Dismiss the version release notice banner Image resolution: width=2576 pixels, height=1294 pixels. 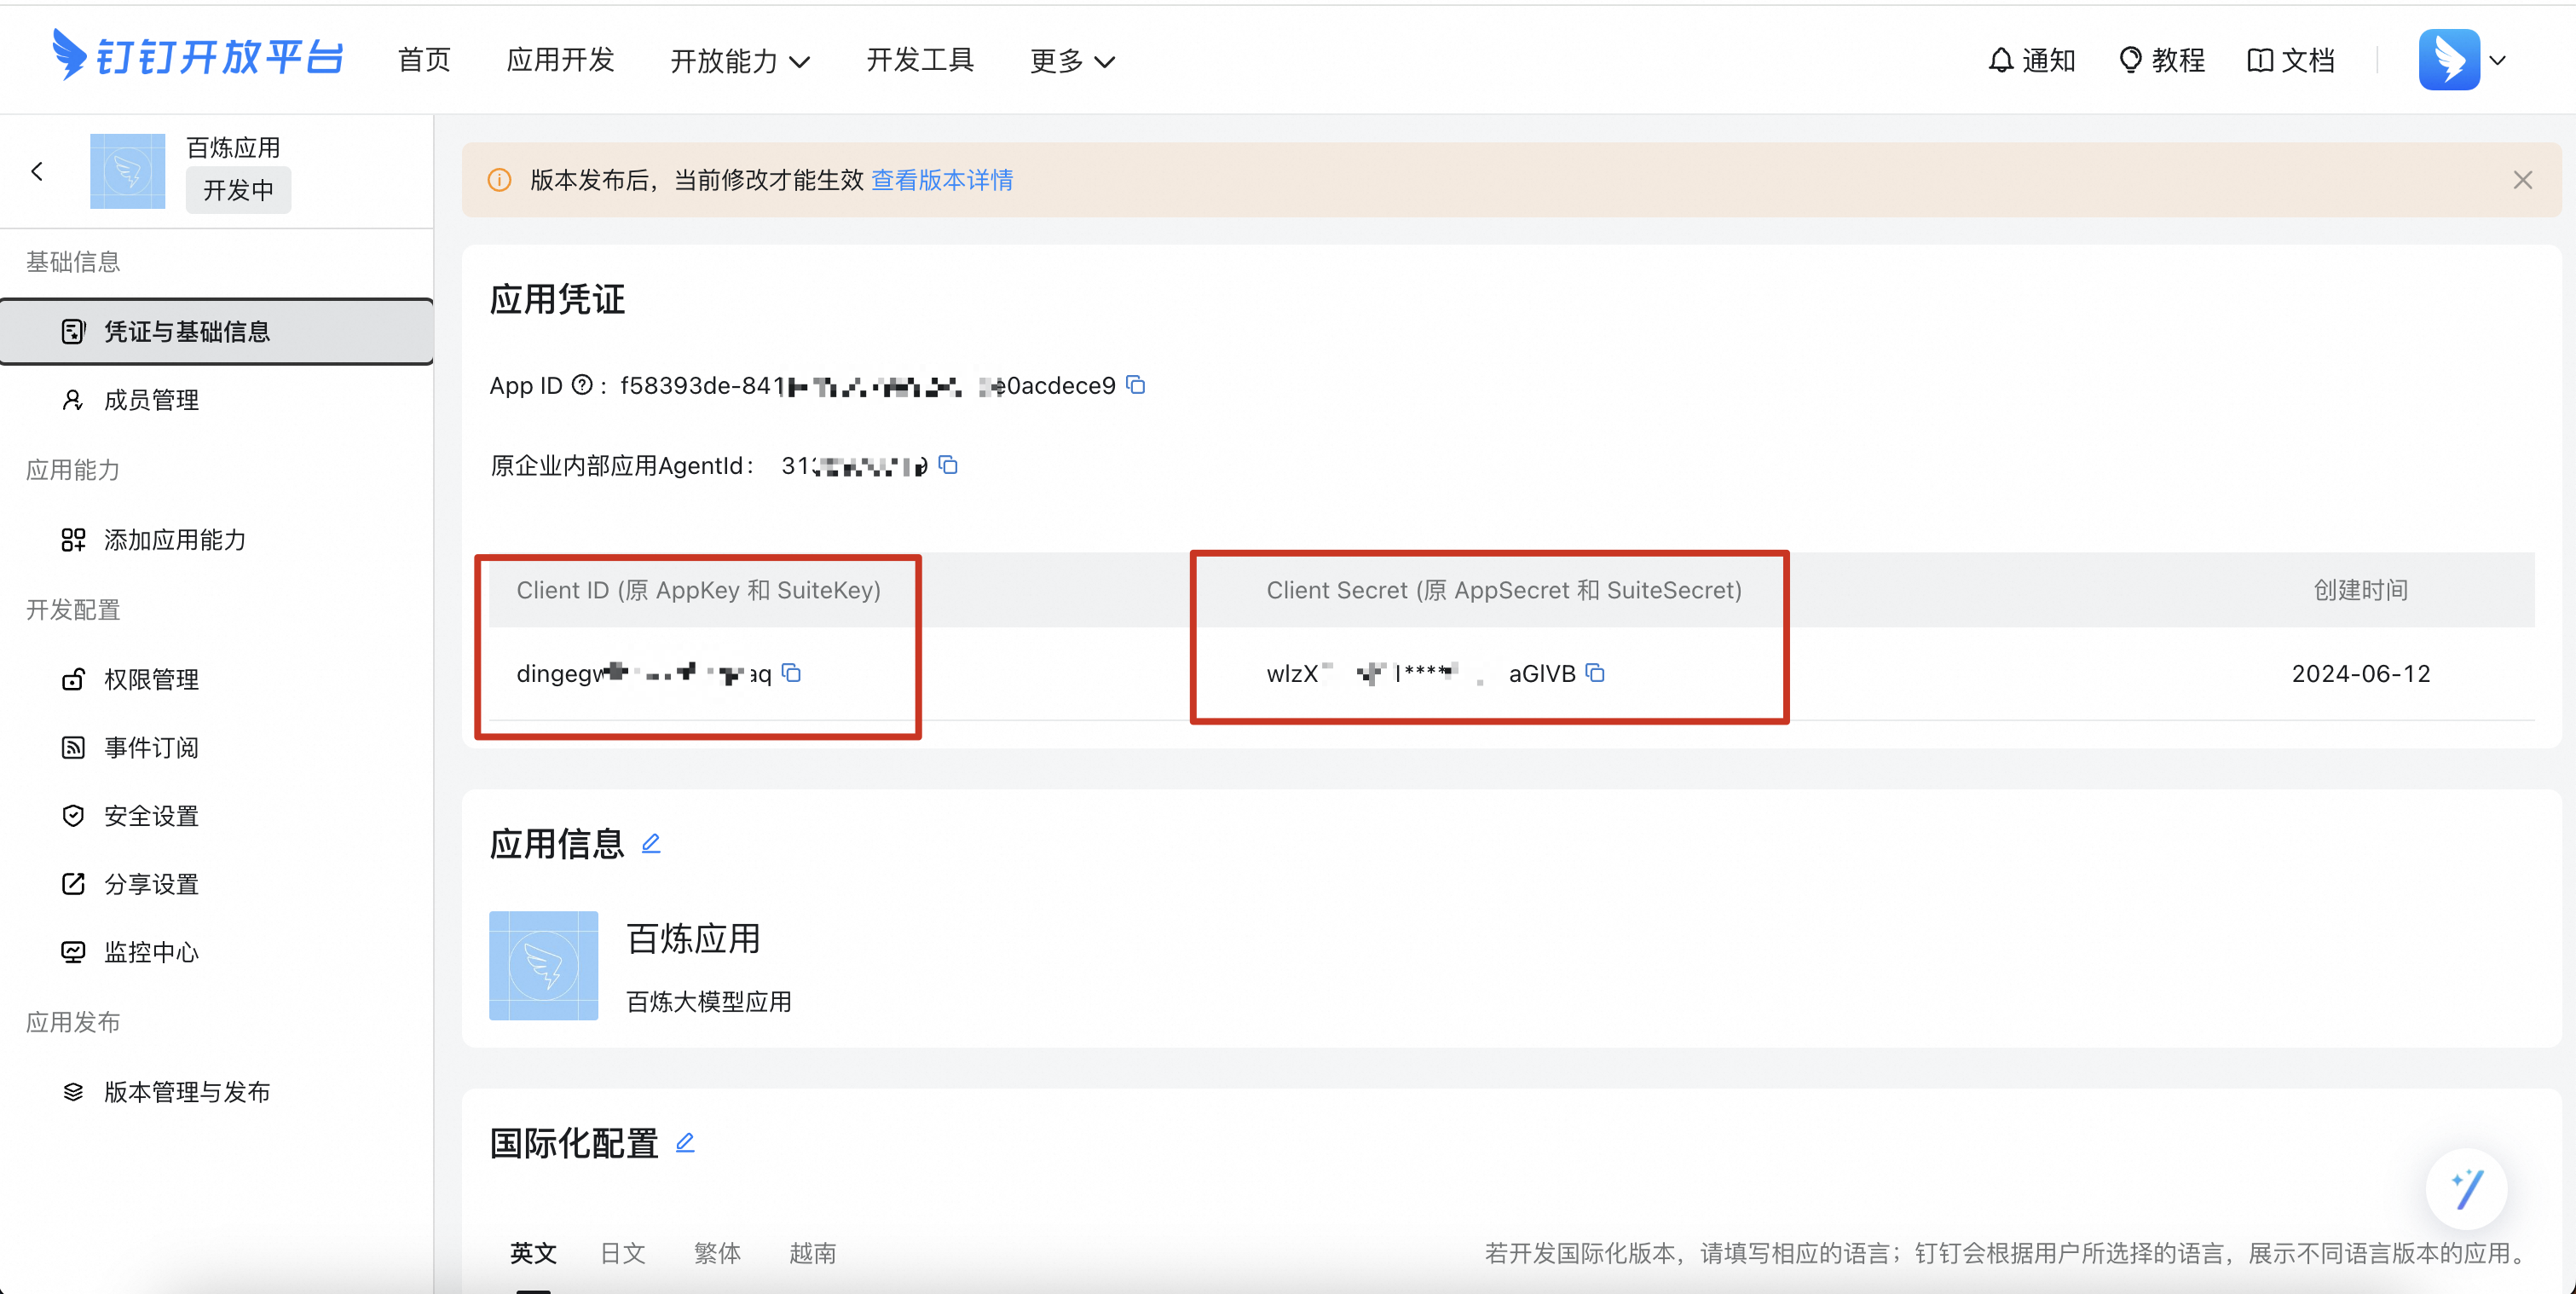2522,180
